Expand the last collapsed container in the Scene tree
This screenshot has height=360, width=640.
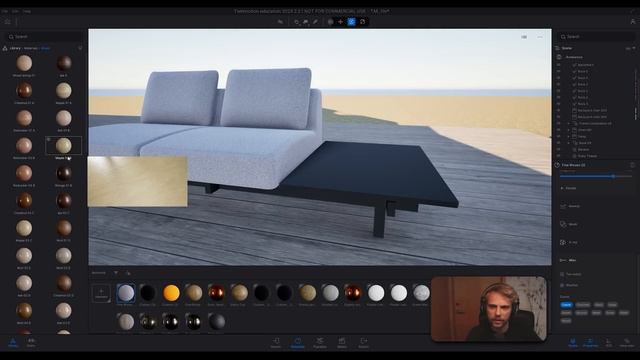click(568, 143)
